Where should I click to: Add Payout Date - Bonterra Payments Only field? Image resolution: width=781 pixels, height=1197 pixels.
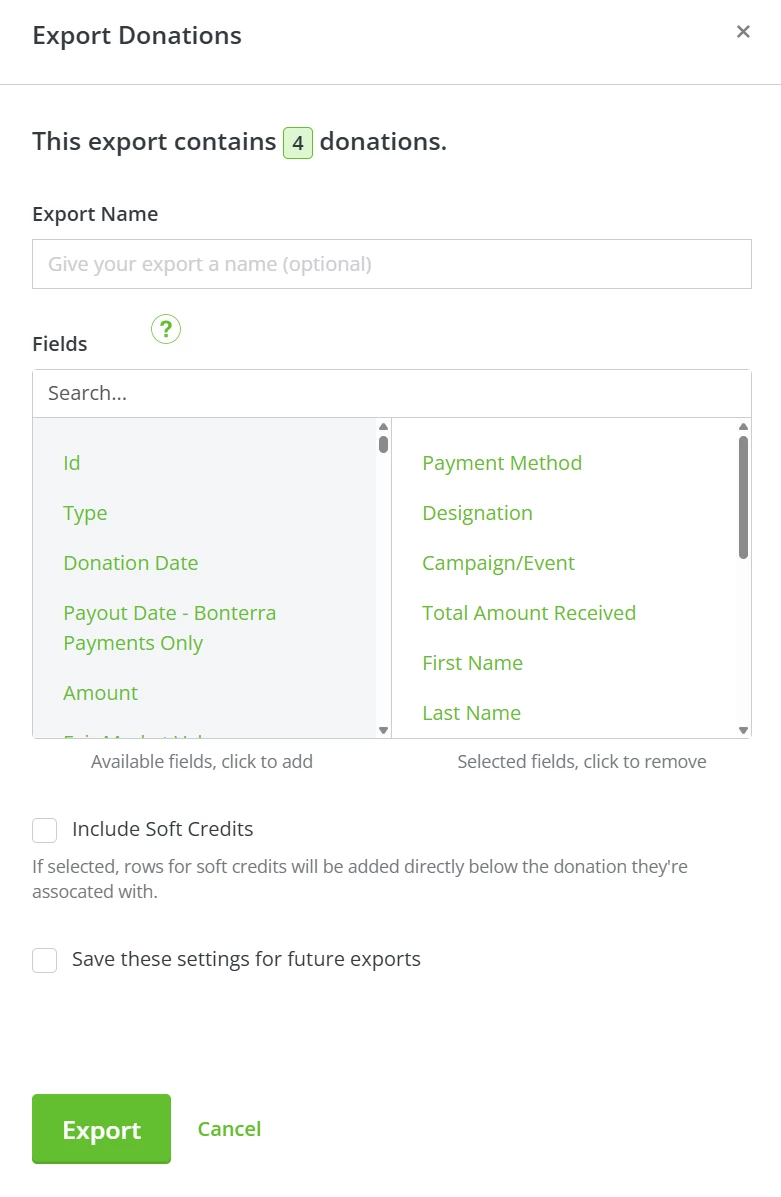[x=169, y=628]
